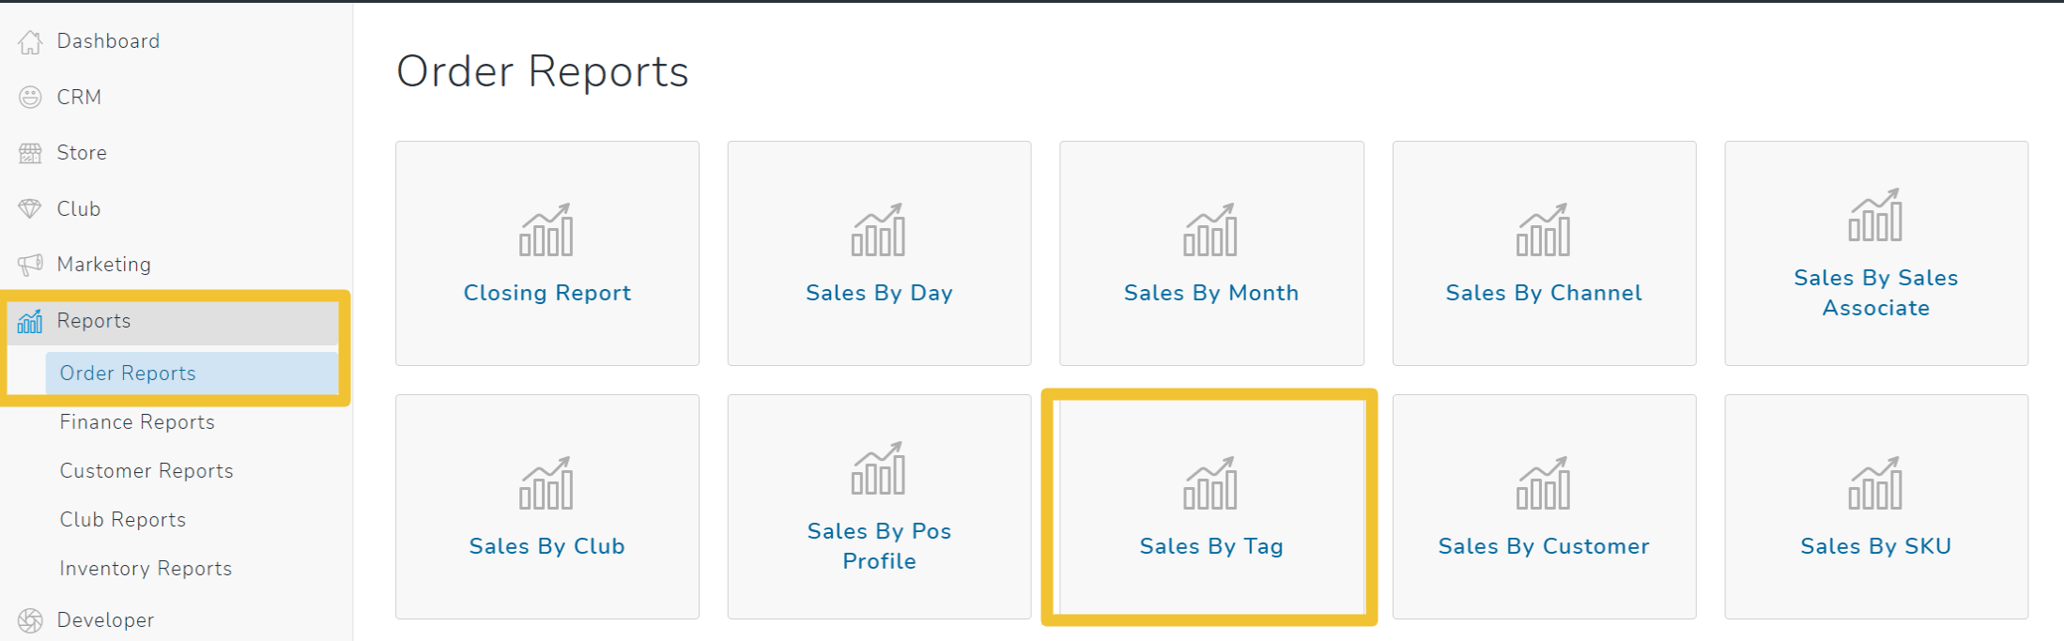The height and width of the screenshot is (641, 2064).
Task: Click the Dashboard home icon
Action: 30,41
